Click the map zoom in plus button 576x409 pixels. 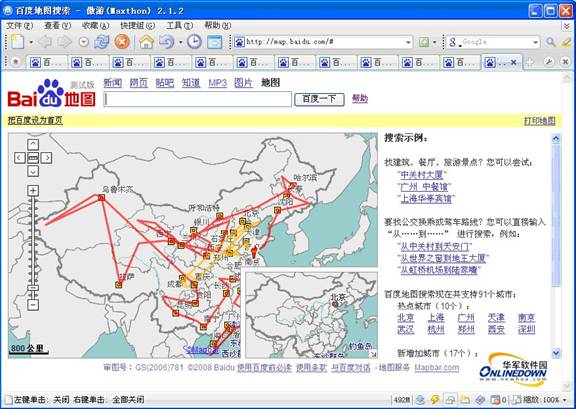coord(33,190)
